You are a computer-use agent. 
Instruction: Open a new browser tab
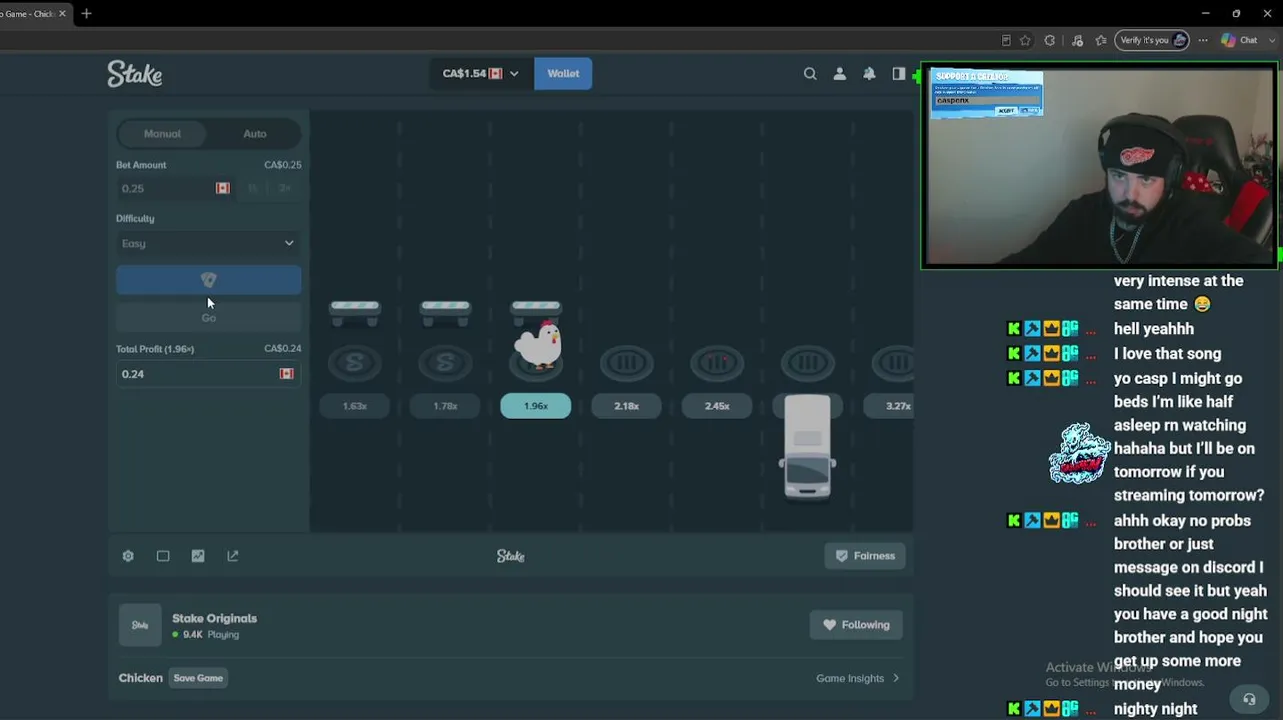pos(86,13)
